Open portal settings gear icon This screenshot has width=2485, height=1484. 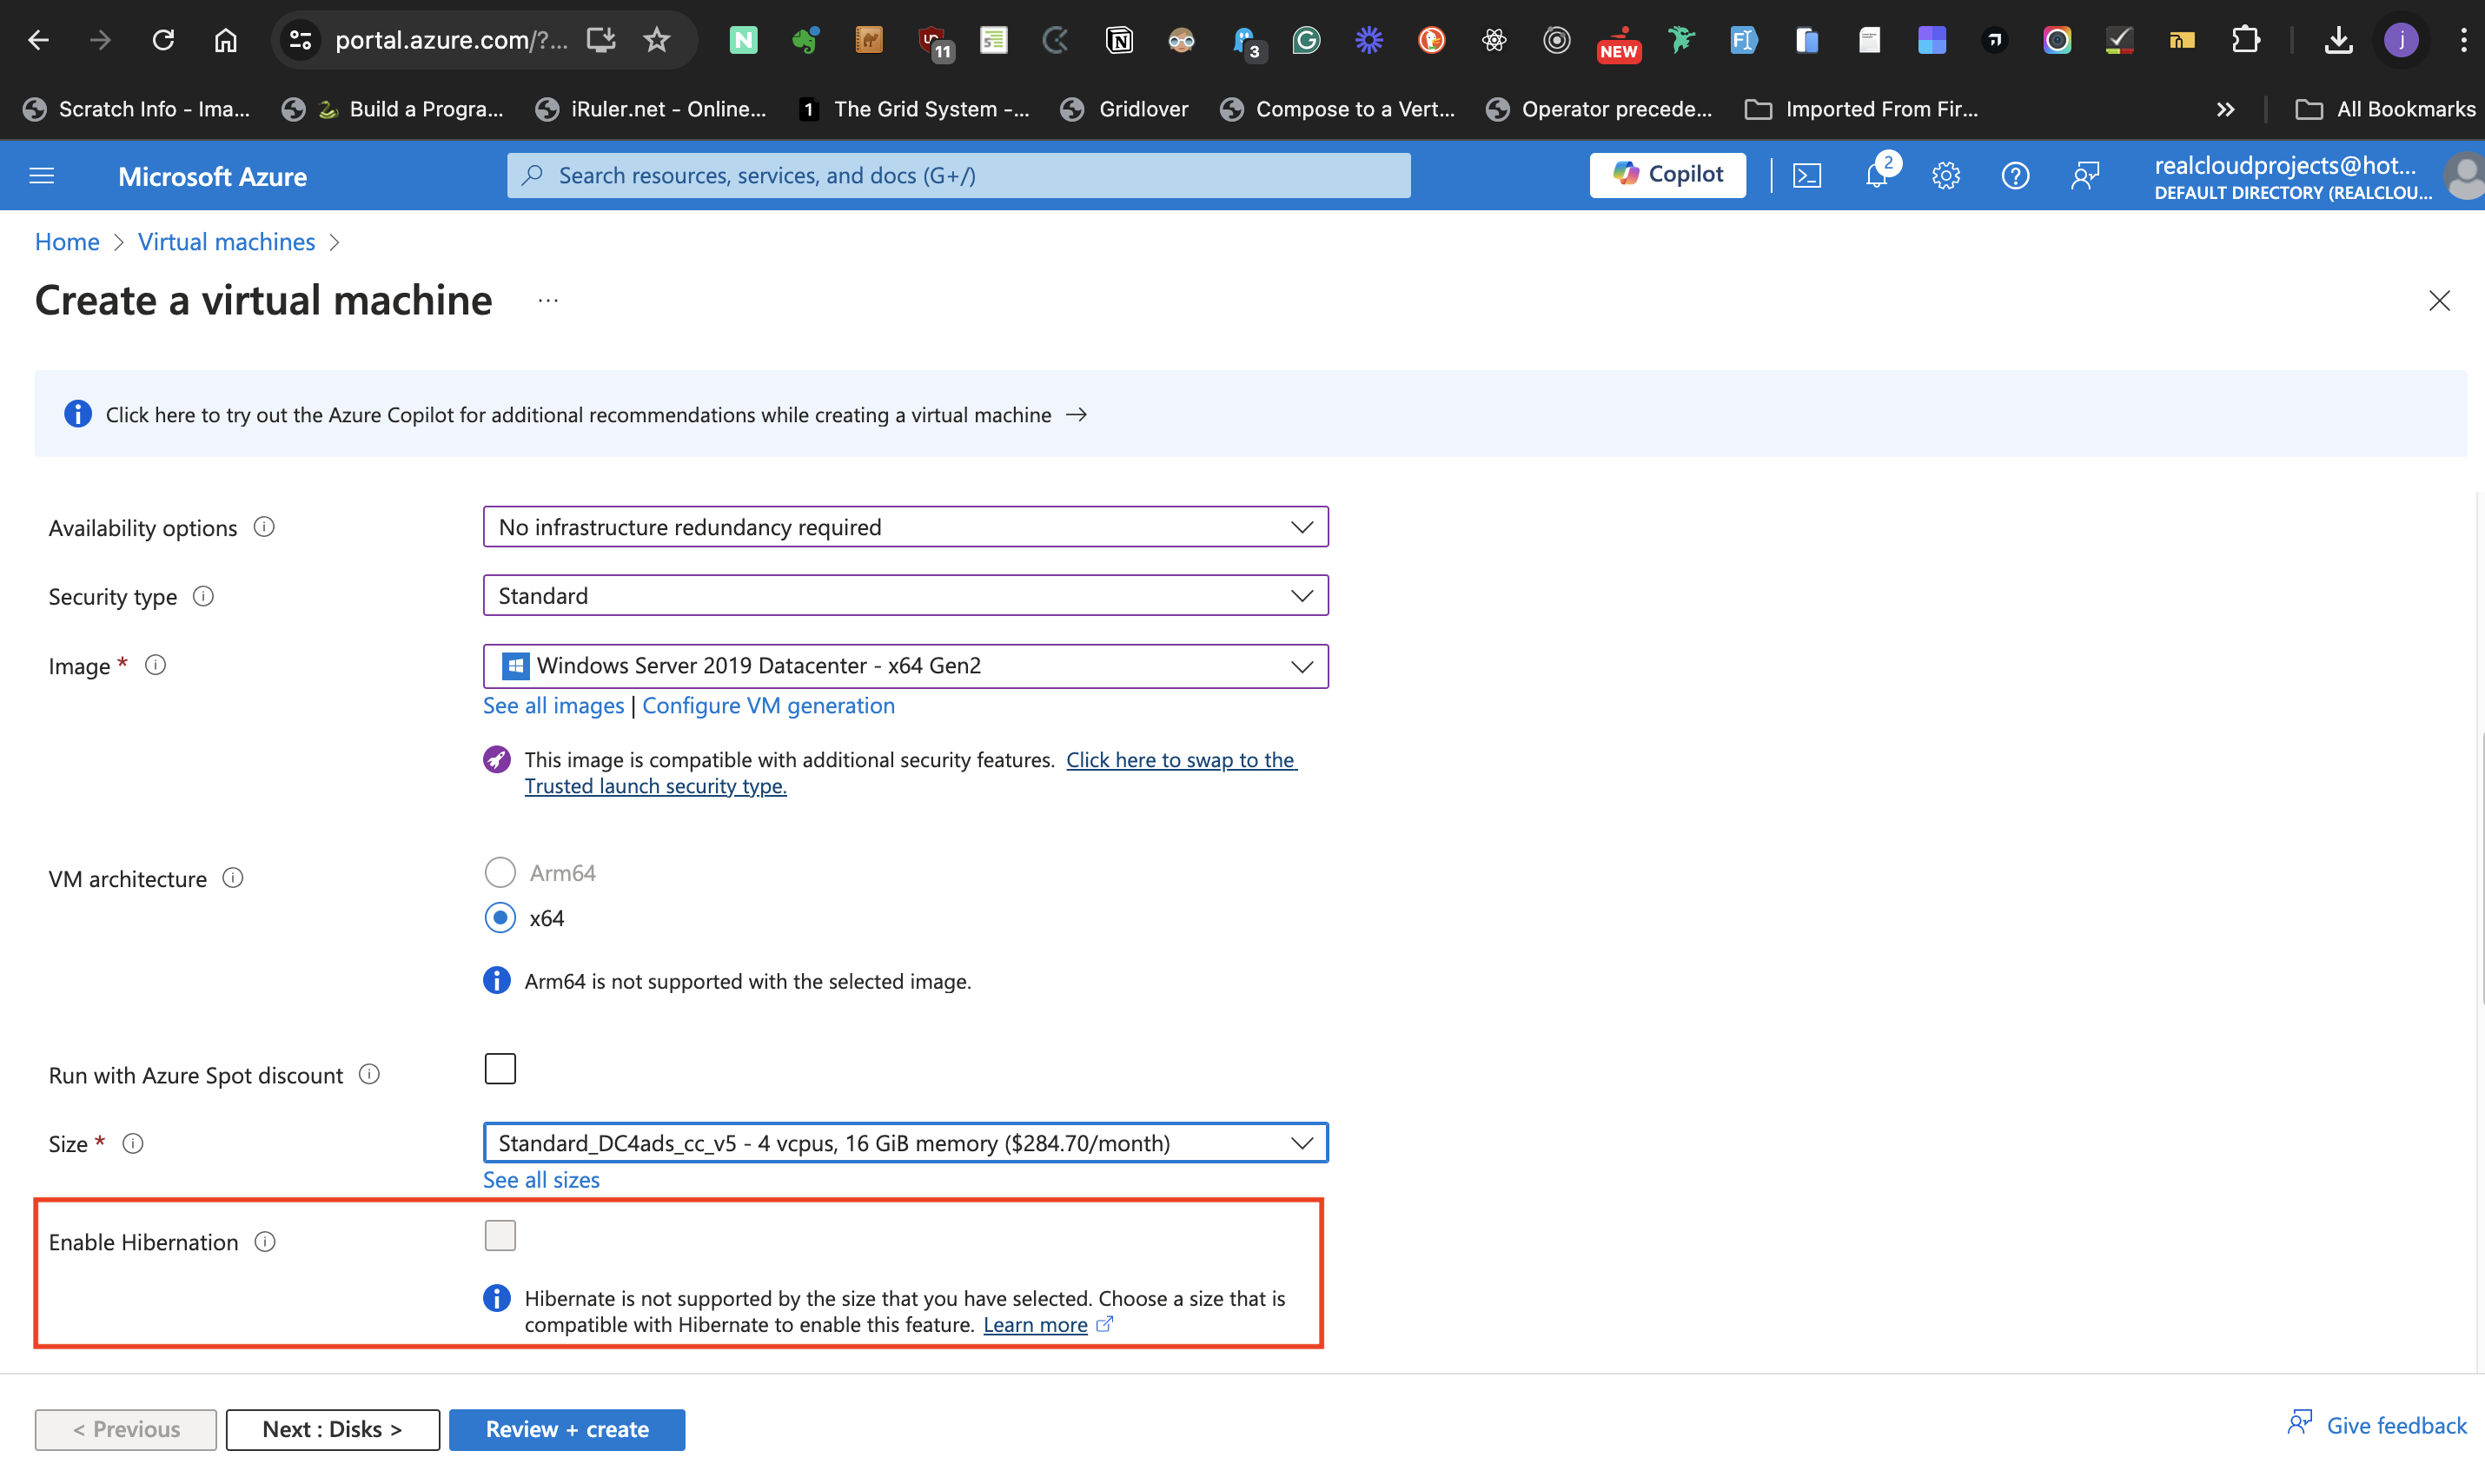(1945, 176)
